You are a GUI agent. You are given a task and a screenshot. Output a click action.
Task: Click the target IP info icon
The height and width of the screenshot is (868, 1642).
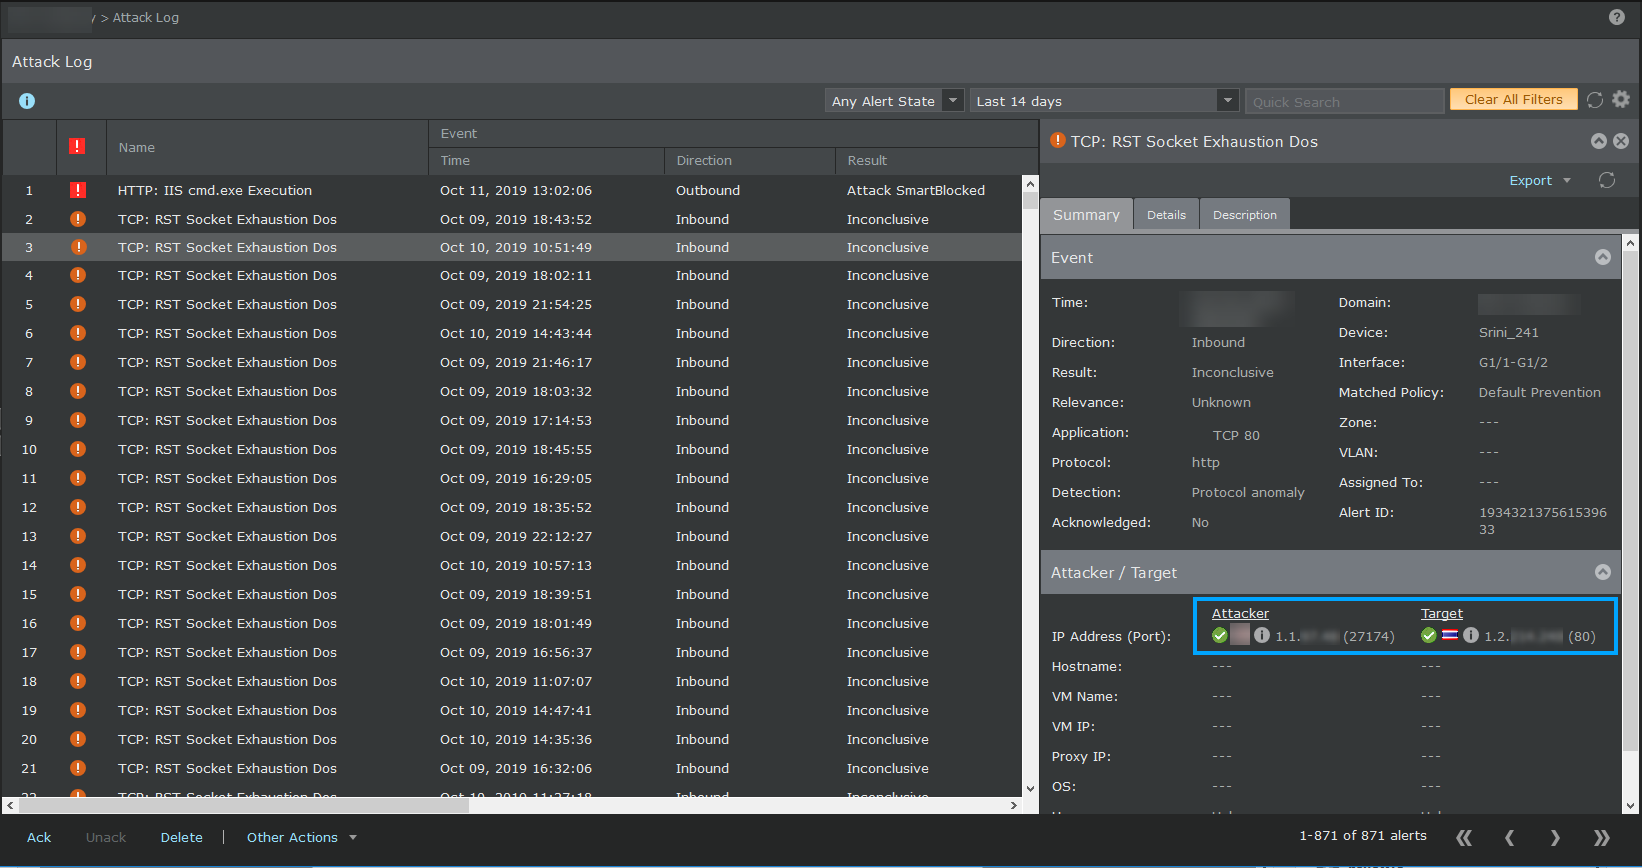(x=1471, y=635)
